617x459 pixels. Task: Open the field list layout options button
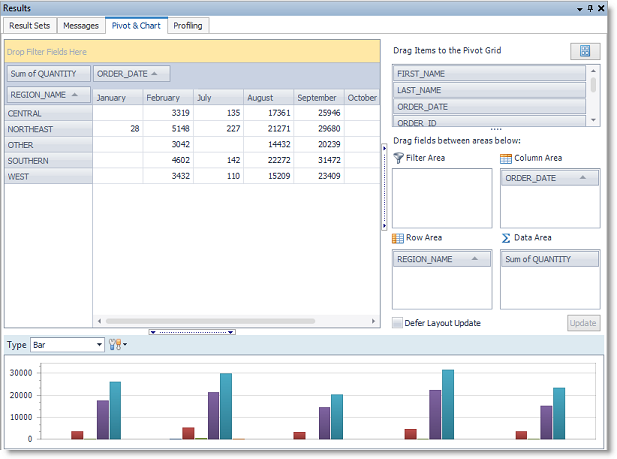tap(584, 51)
